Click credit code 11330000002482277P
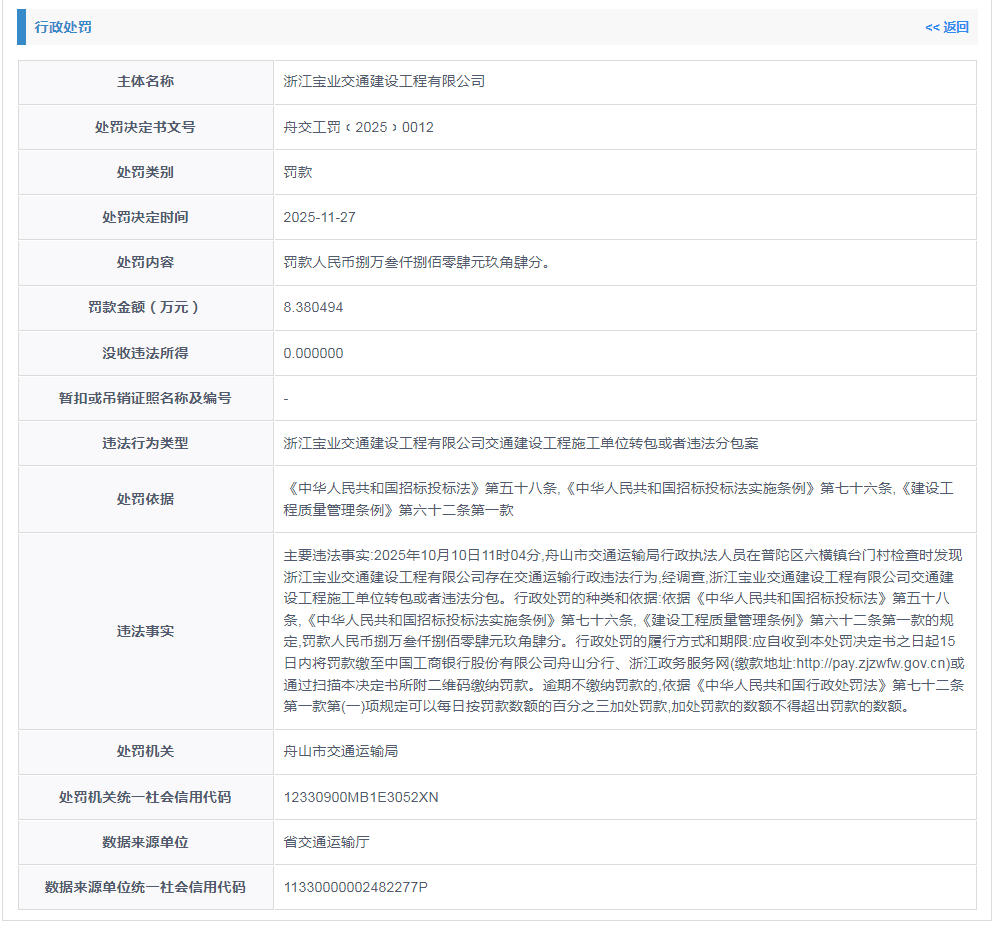 pyautogui.click(x=355, y=887)
